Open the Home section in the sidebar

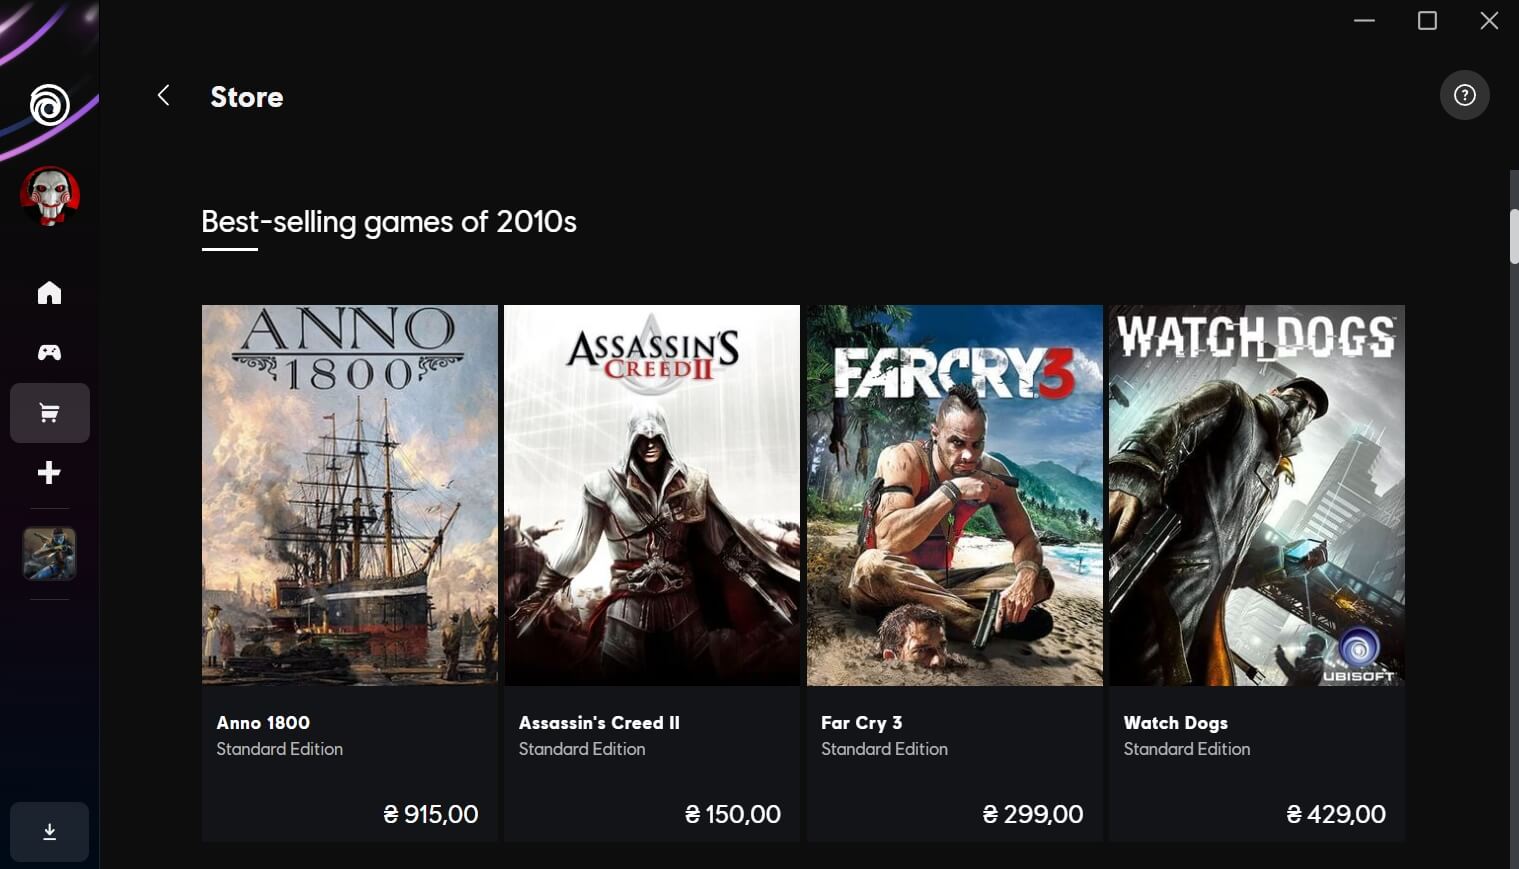tap(48, 292)
